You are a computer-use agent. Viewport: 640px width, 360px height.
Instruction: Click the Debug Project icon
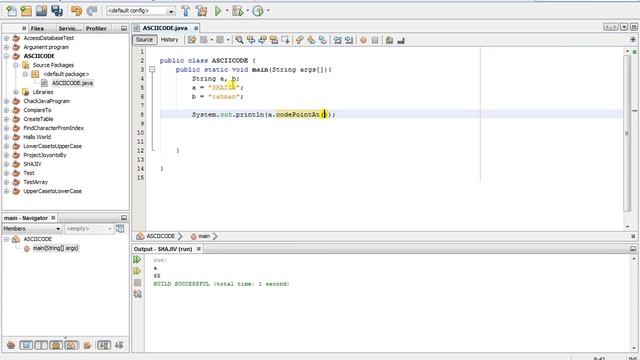click(237, 11)
